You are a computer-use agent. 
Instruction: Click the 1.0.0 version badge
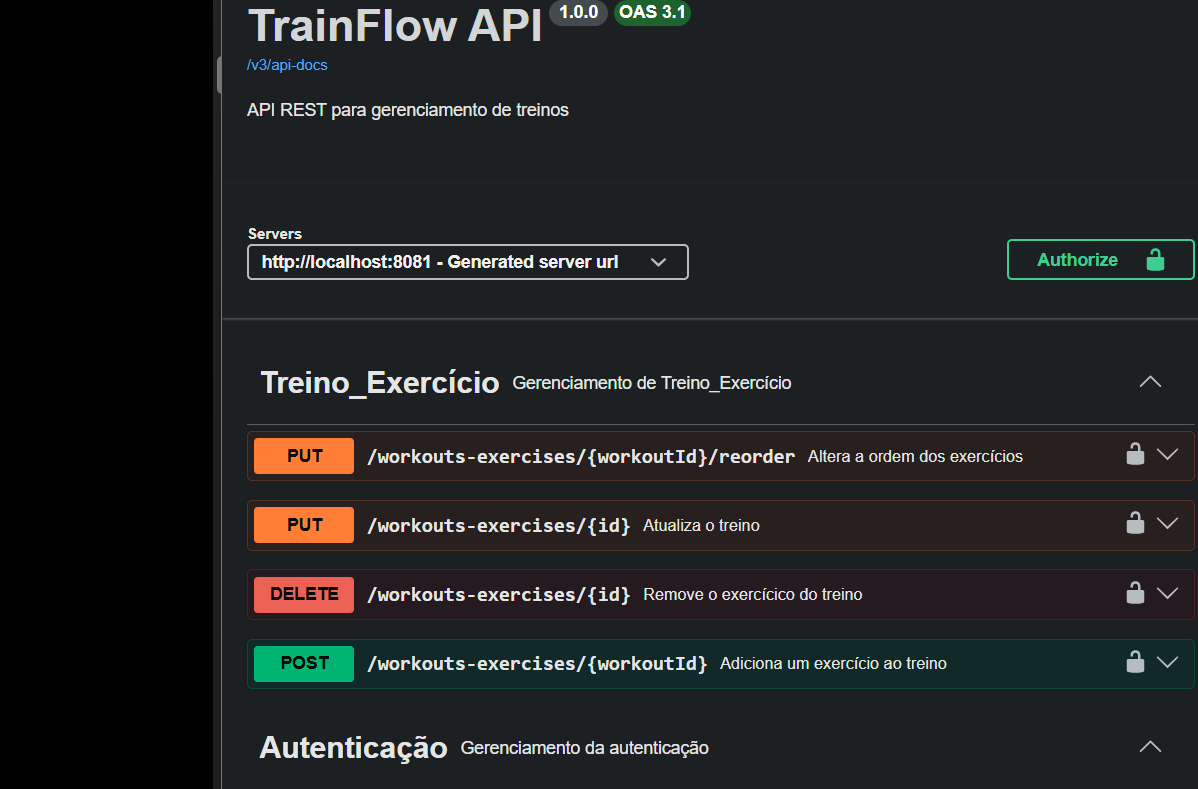(578, 12)
